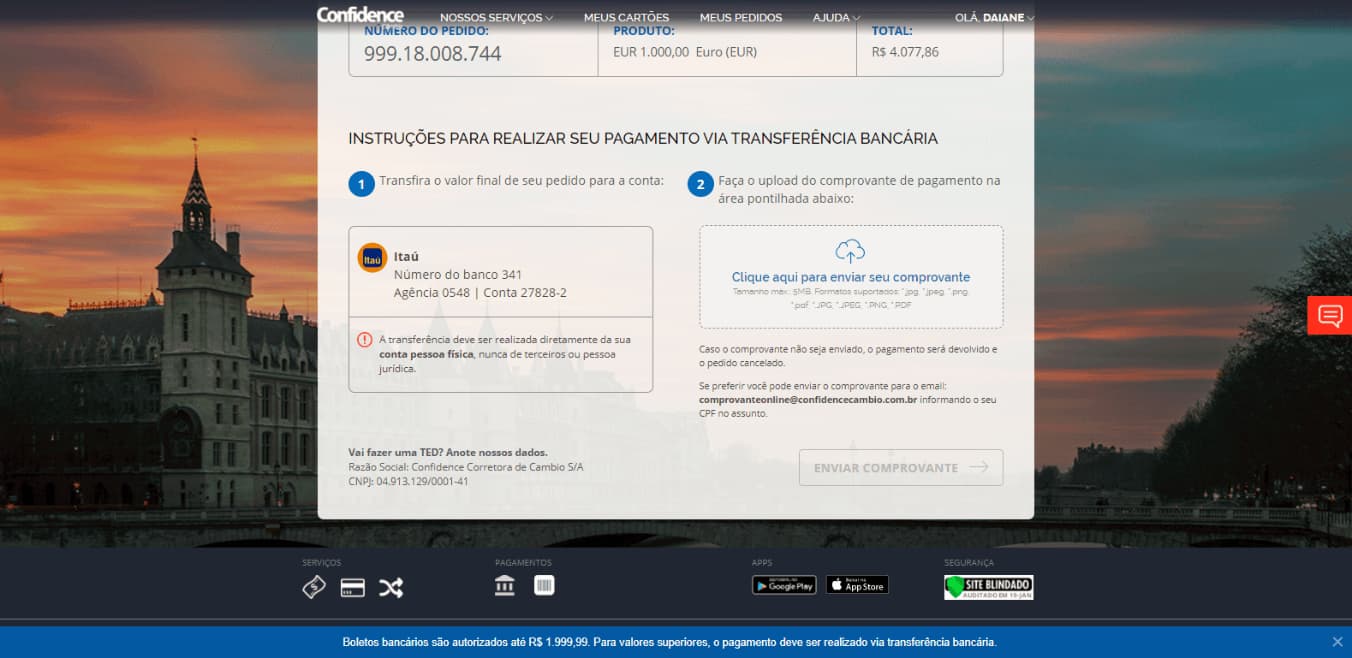This screenshot has width=1352, height=658.
Task: Click 'Clique aqui para enviar seu comprovante'
Action: click(850, 277)
